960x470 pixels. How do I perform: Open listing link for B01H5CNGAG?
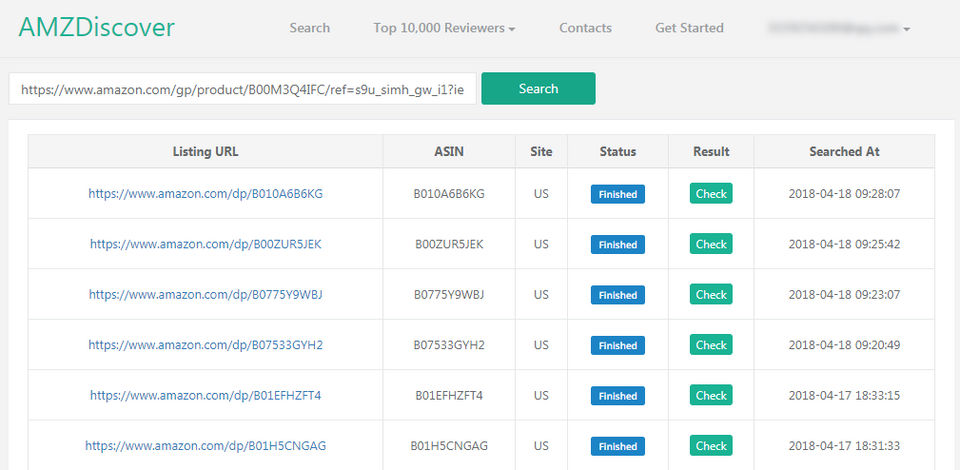[x=206, y=446]
